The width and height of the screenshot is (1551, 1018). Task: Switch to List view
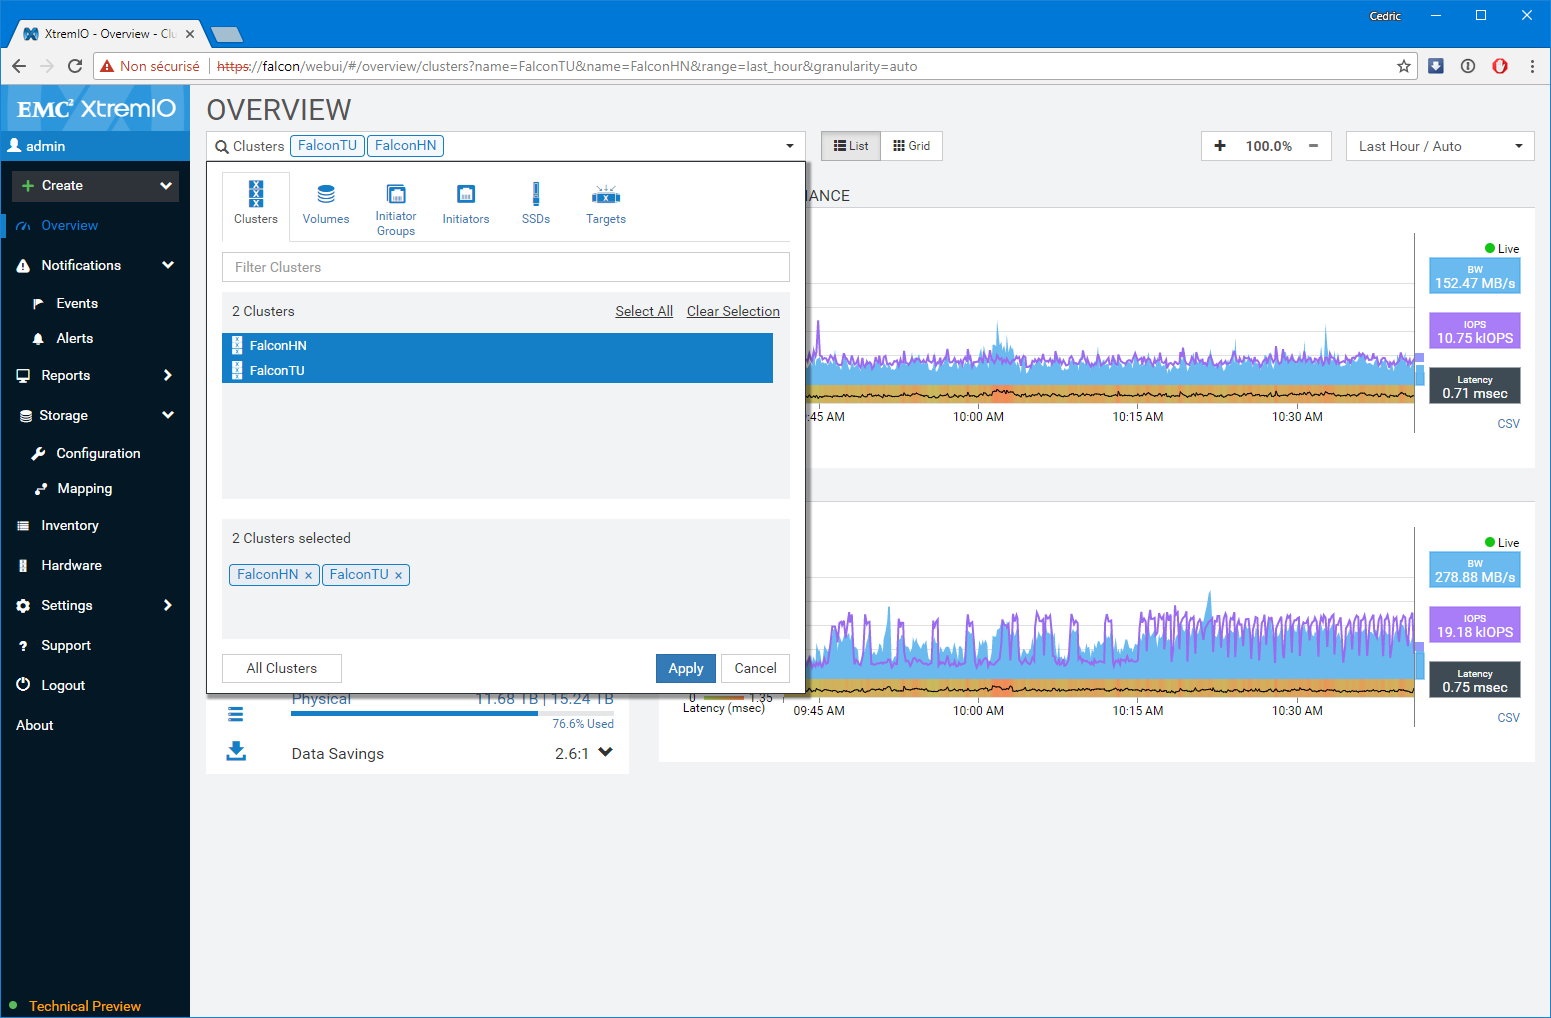click(x=851, y=146)
